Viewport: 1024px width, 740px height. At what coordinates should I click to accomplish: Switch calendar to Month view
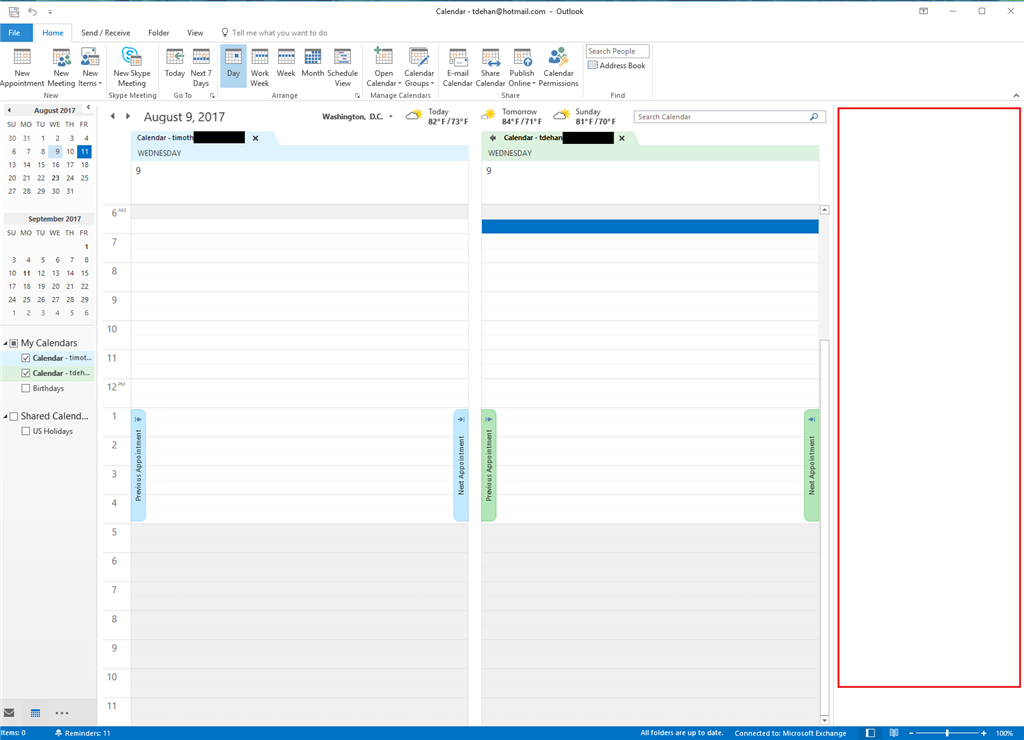(x=312, y=66)
